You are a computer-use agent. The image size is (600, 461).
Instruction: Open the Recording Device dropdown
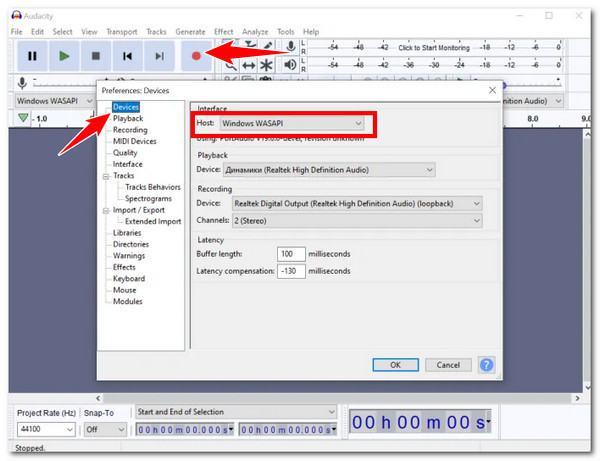pyautogui.click(x=357, y=204)
